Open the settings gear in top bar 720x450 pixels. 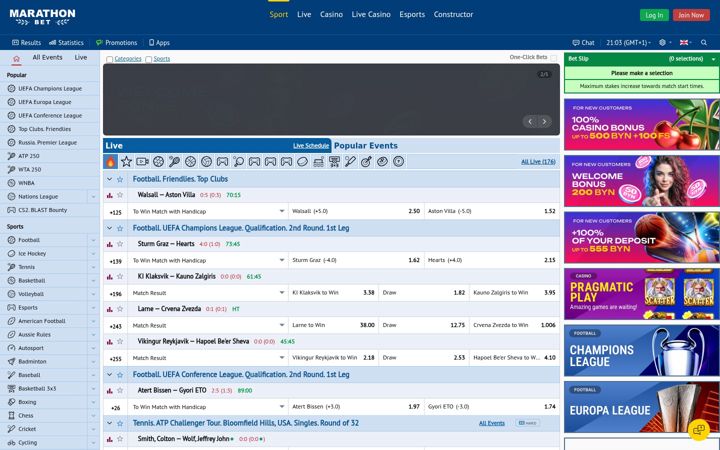662,43
